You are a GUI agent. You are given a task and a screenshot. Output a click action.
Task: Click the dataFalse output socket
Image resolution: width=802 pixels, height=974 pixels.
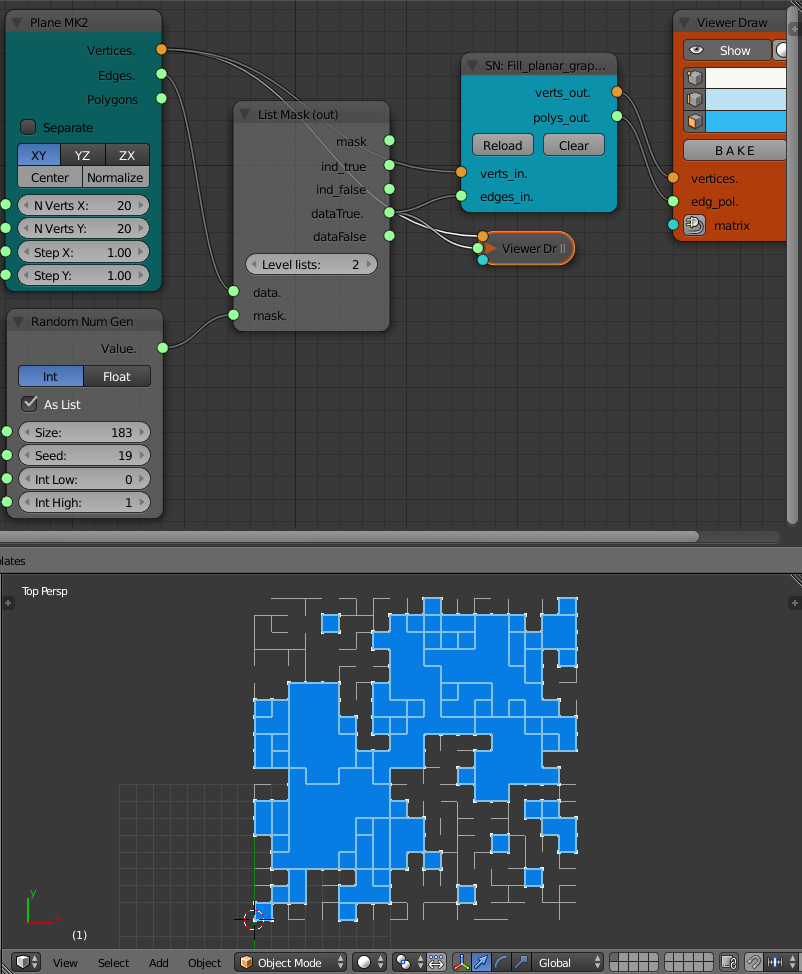click(x=390, y=235)
